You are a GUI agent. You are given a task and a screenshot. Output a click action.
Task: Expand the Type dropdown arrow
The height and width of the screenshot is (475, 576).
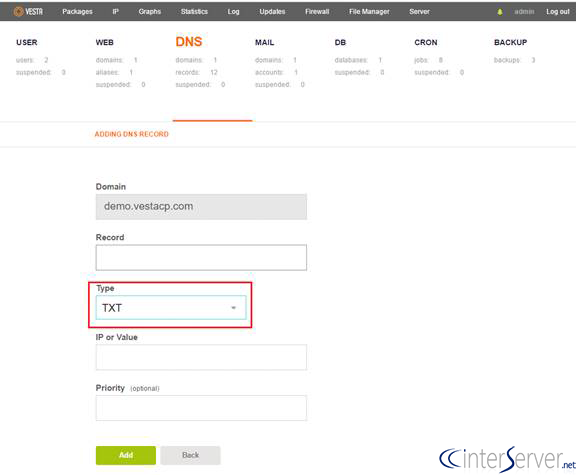[233, 307]
